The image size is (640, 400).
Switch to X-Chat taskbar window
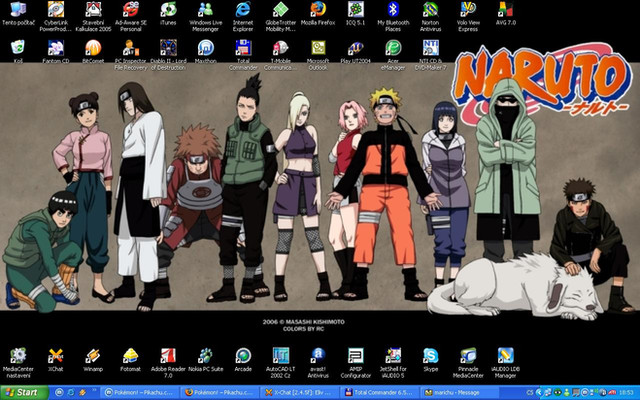[300, 393]
